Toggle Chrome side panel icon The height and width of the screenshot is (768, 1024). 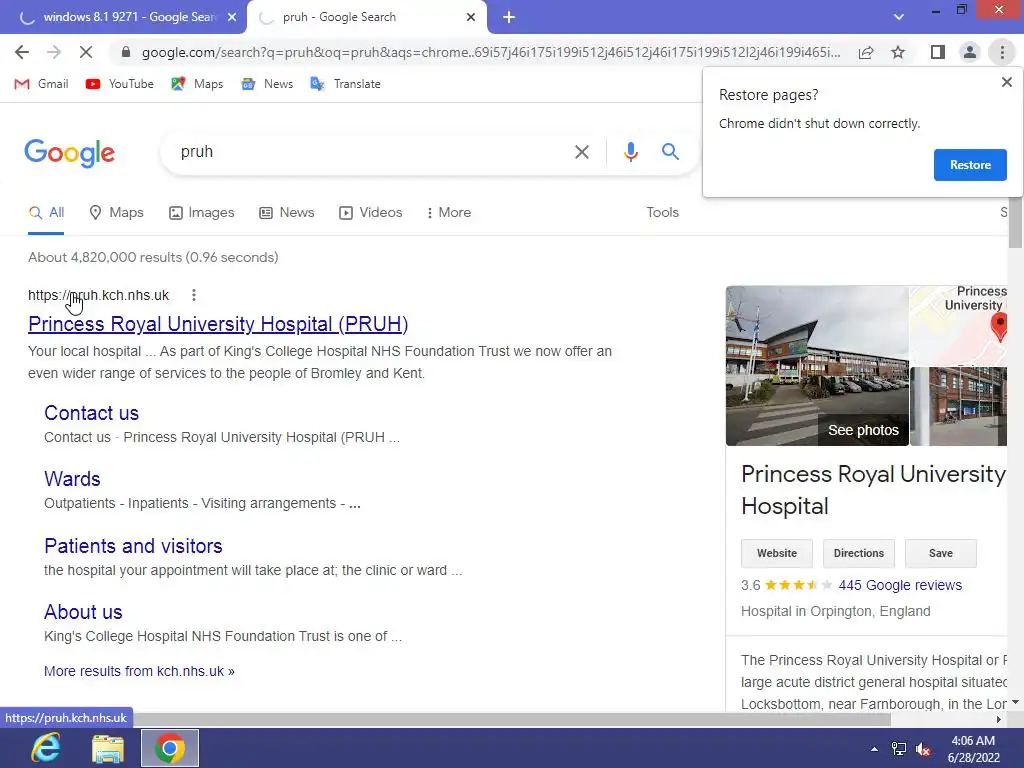click(938, 52)
